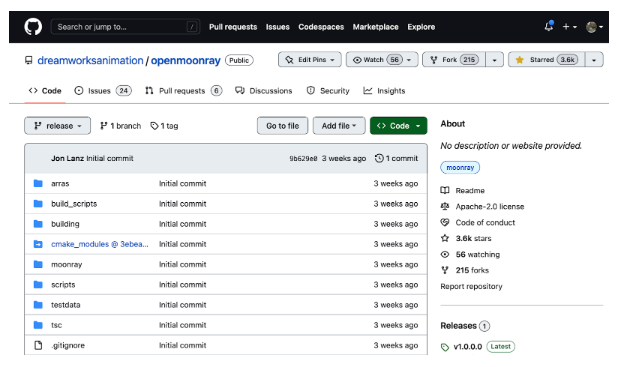Click the Readme book icon
This screenshot has height=367, width=621.
coord(445,190)
